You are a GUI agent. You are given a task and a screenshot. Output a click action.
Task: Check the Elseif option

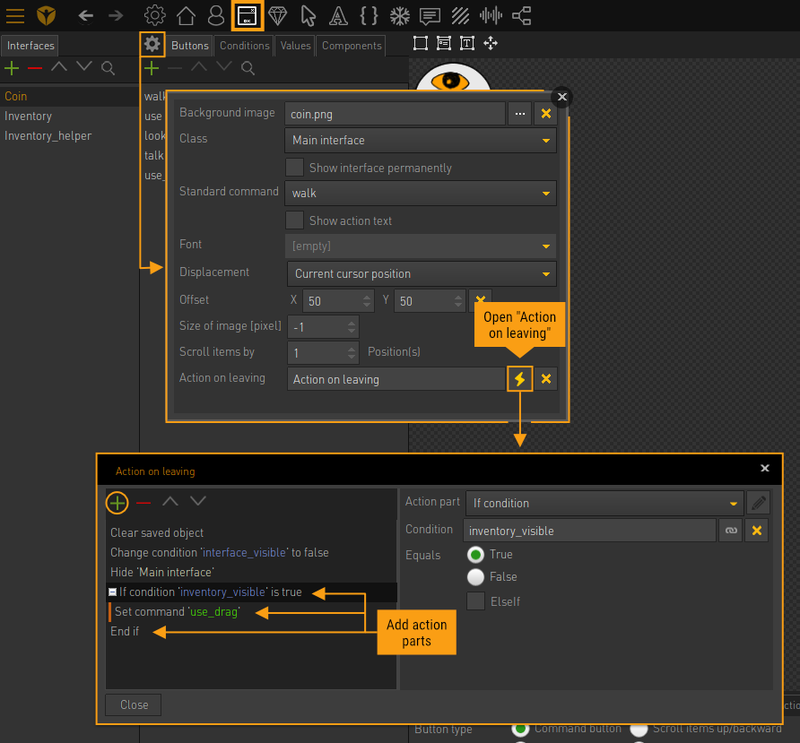coord(474,601)
